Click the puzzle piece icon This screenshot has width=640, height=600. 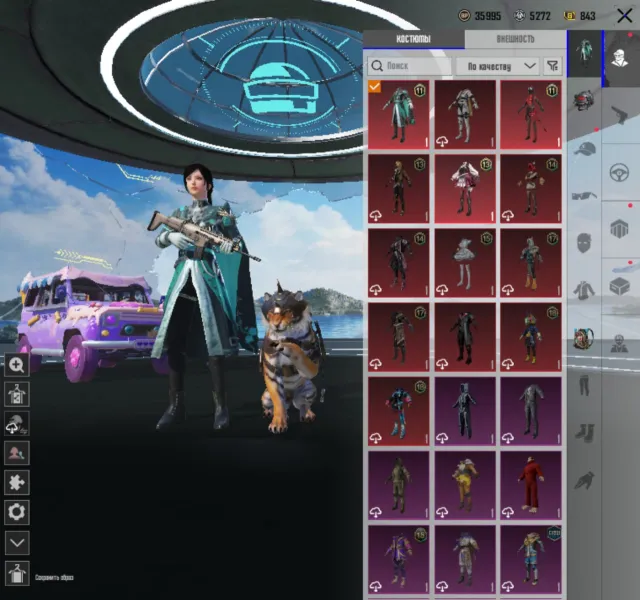pyautogui.click(x=17, y=482)
